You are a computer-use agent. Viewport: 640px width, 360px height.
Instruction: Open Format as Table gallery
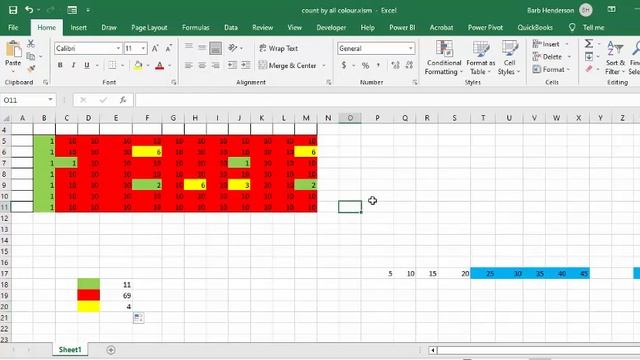[480, 58]
